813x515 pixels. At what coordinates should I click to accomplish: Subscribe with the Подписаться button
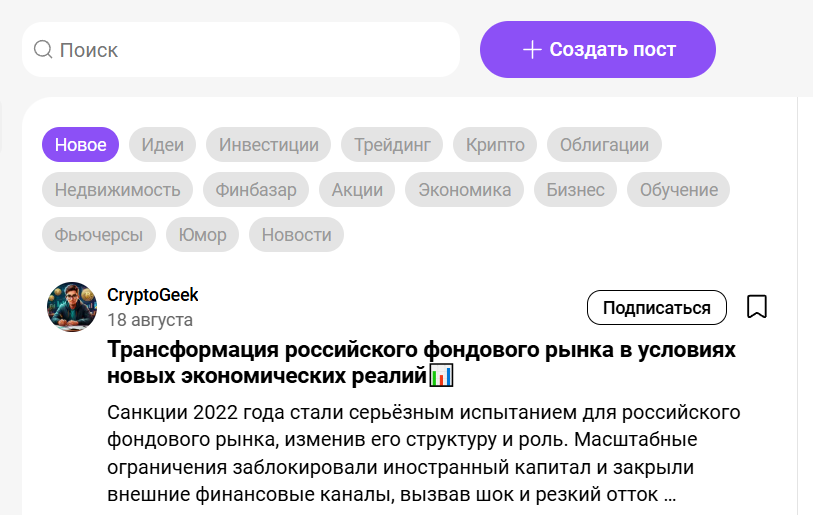pos(656,307)
